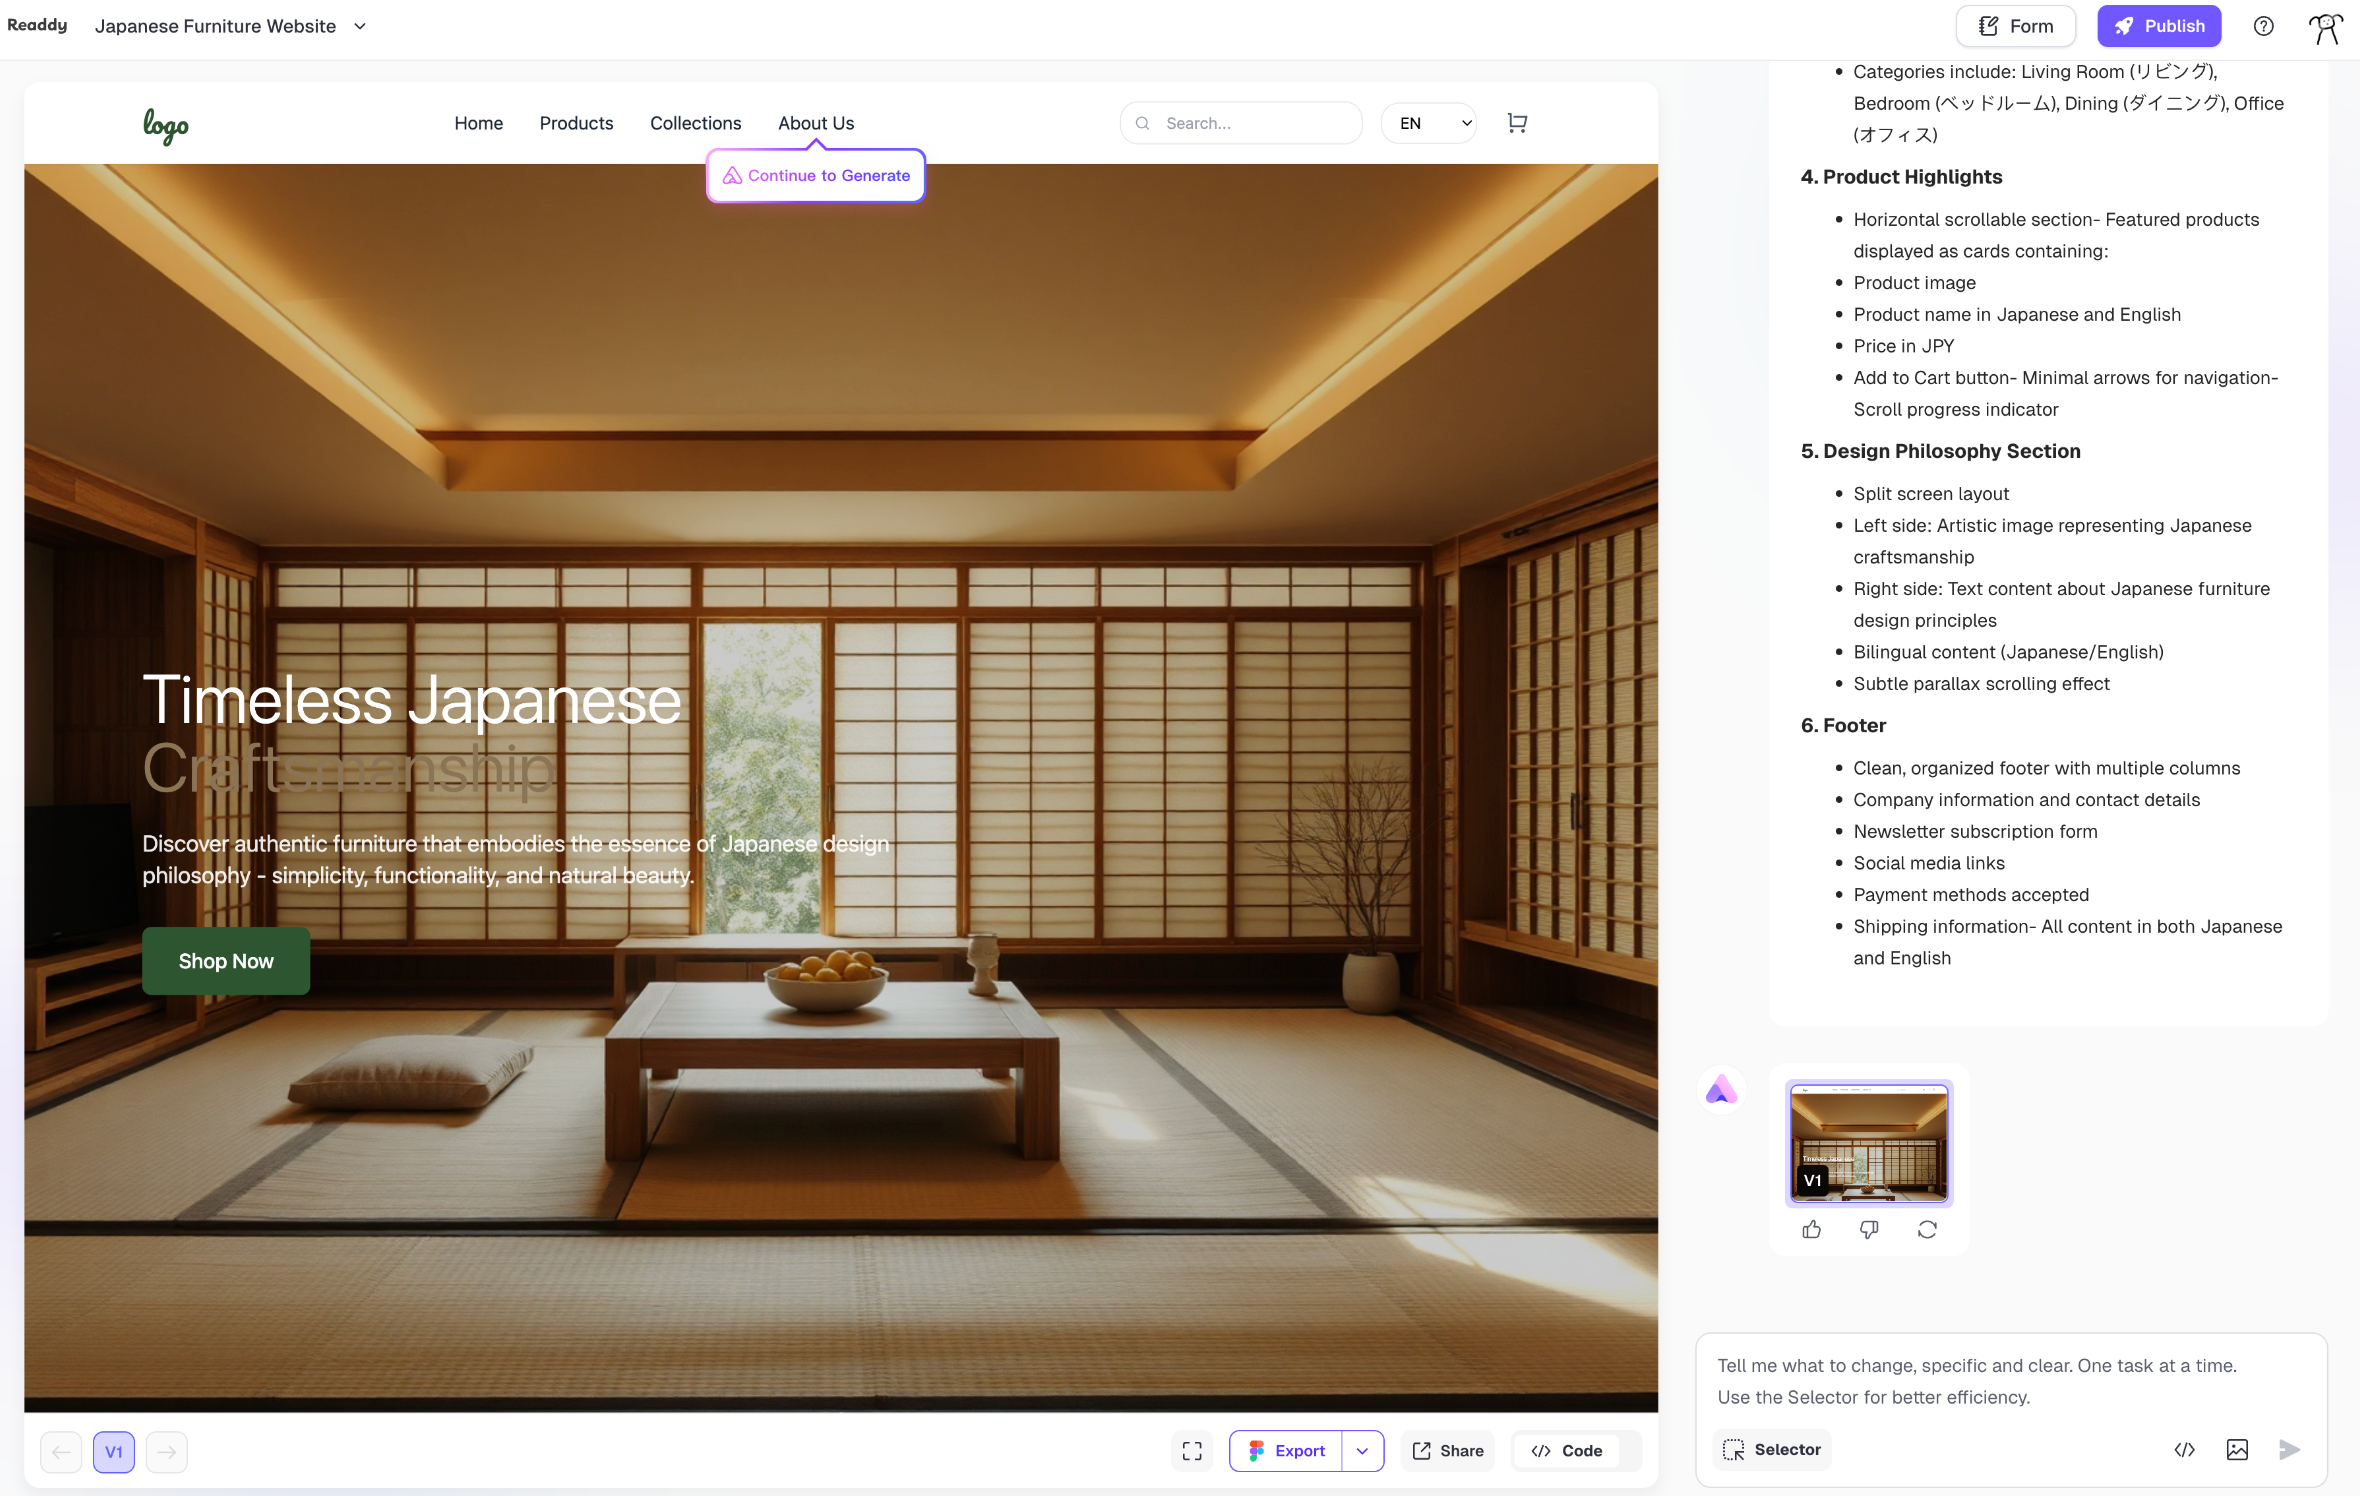Click the thumbs down icon
Viewport: 2360px width, 1496px height.
[x=1869, y=1229]
